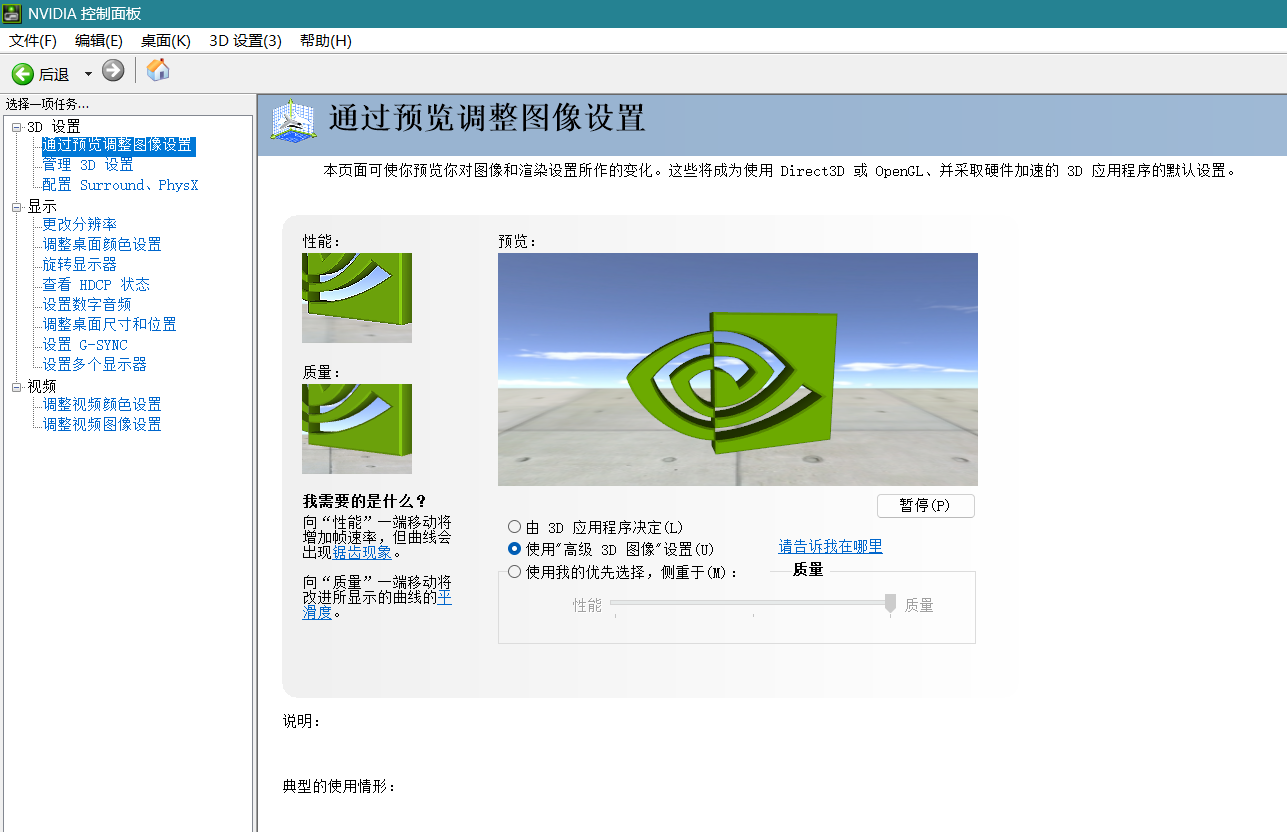Open the 帮助(H) menu
This screenshot has height=832, width=1287.
326,41
